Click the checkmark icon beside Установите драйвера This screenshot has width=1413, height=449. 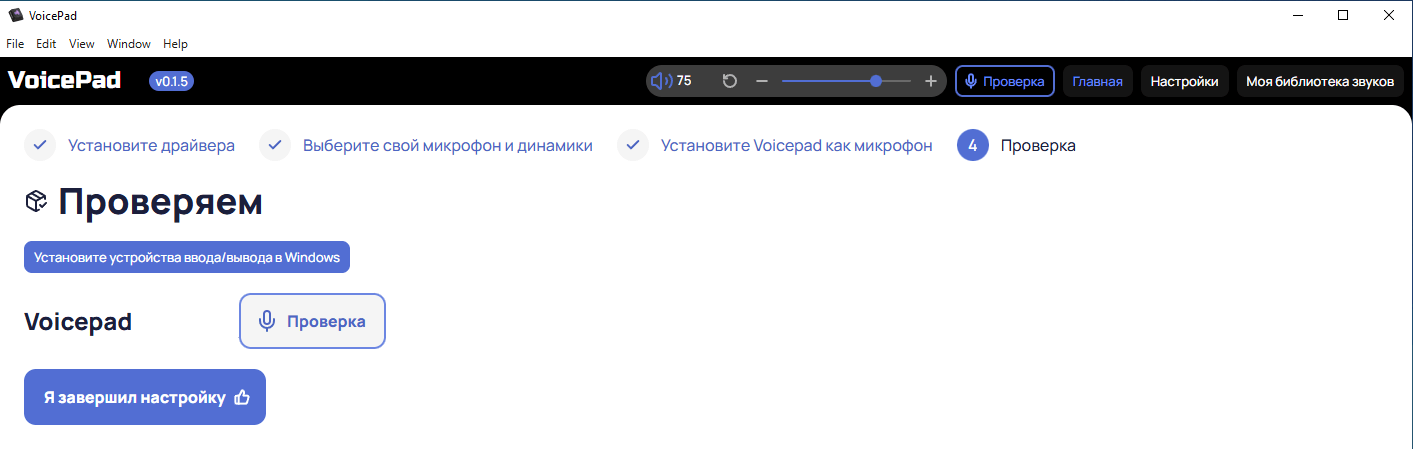coord(40,145)
